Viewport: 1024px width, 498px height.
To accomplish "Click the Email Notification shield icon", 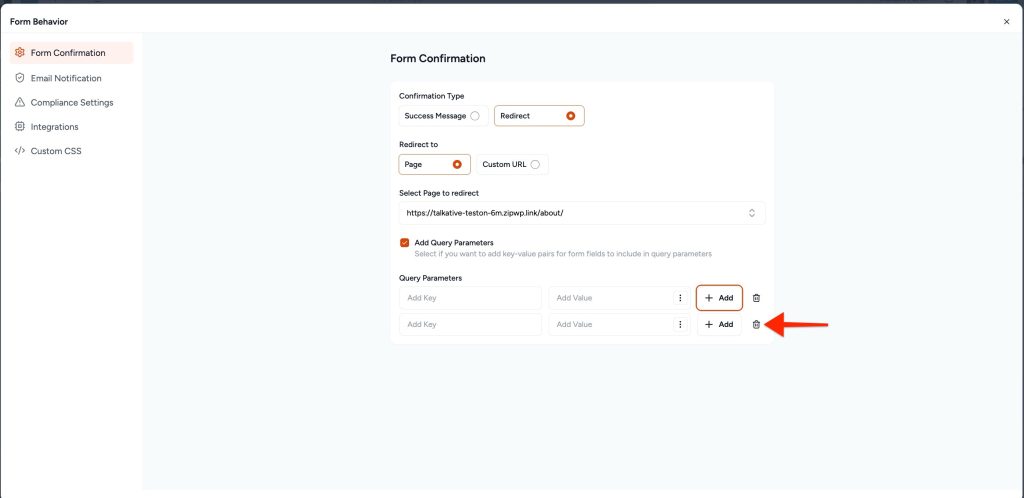I will coord(20,78).
